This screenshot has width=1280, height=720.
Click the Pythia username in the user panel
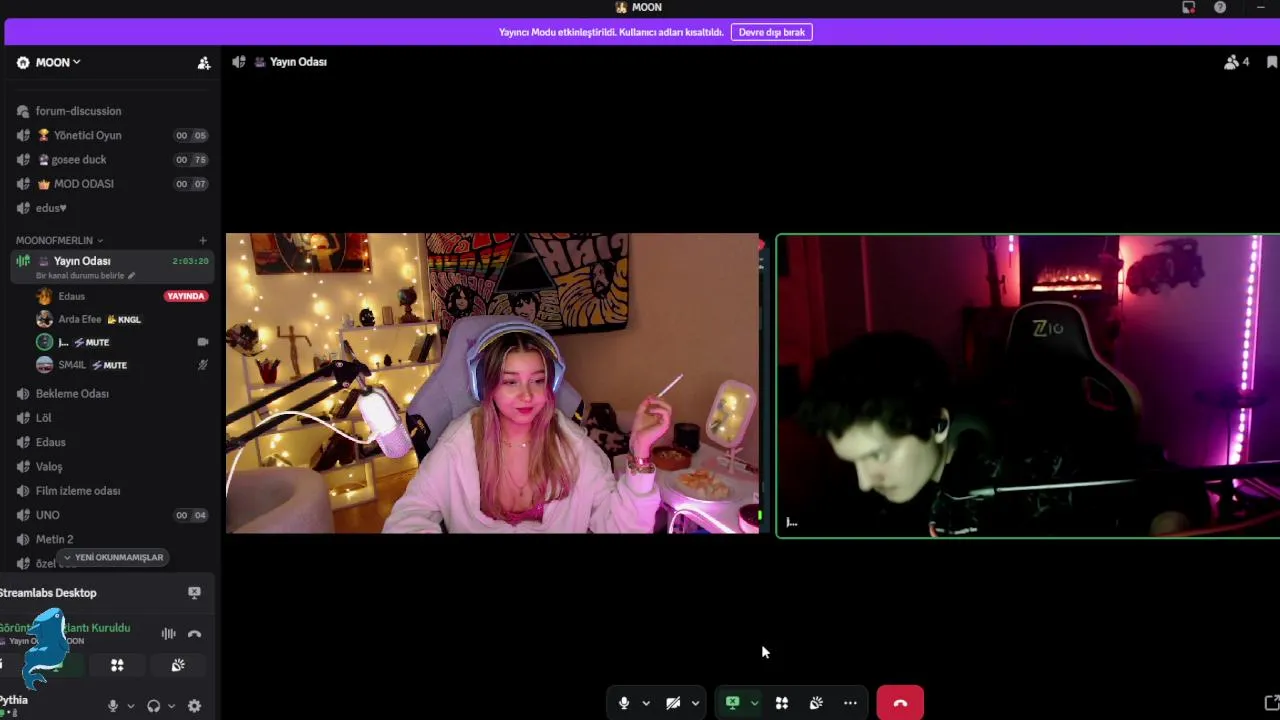[x=14, y=700]
